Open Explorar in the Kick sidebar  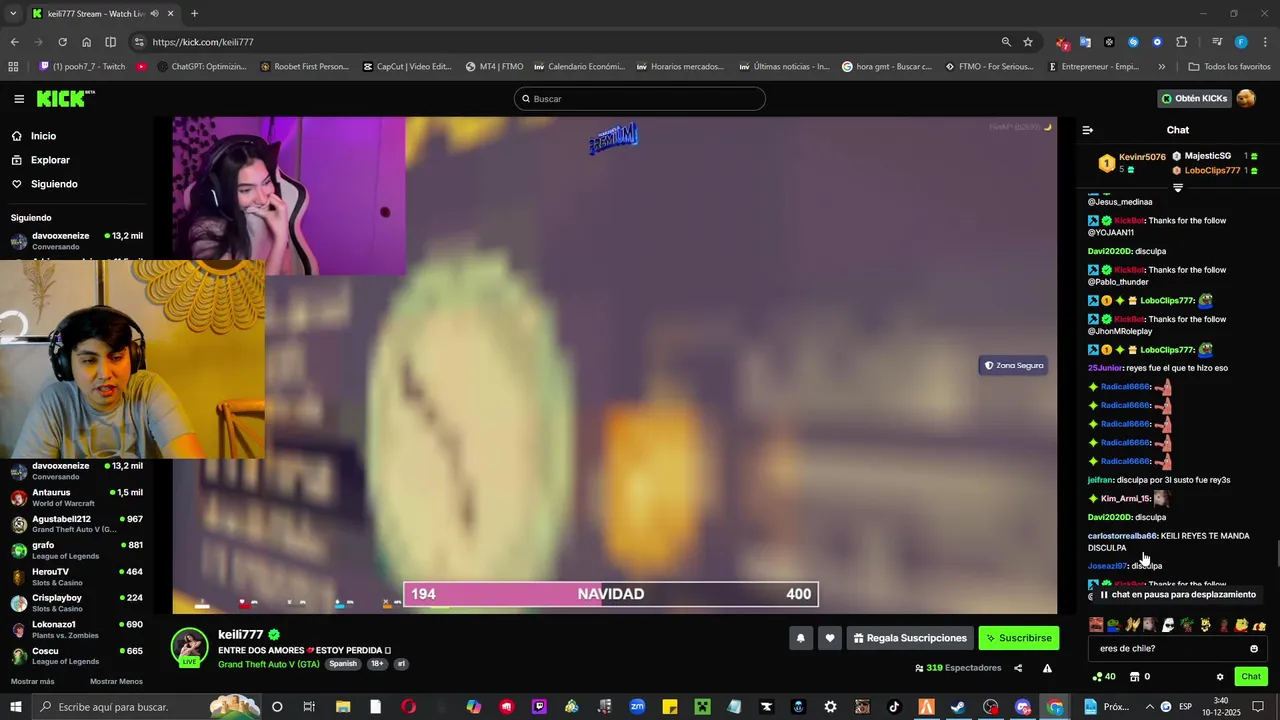(x=50, y=160)
